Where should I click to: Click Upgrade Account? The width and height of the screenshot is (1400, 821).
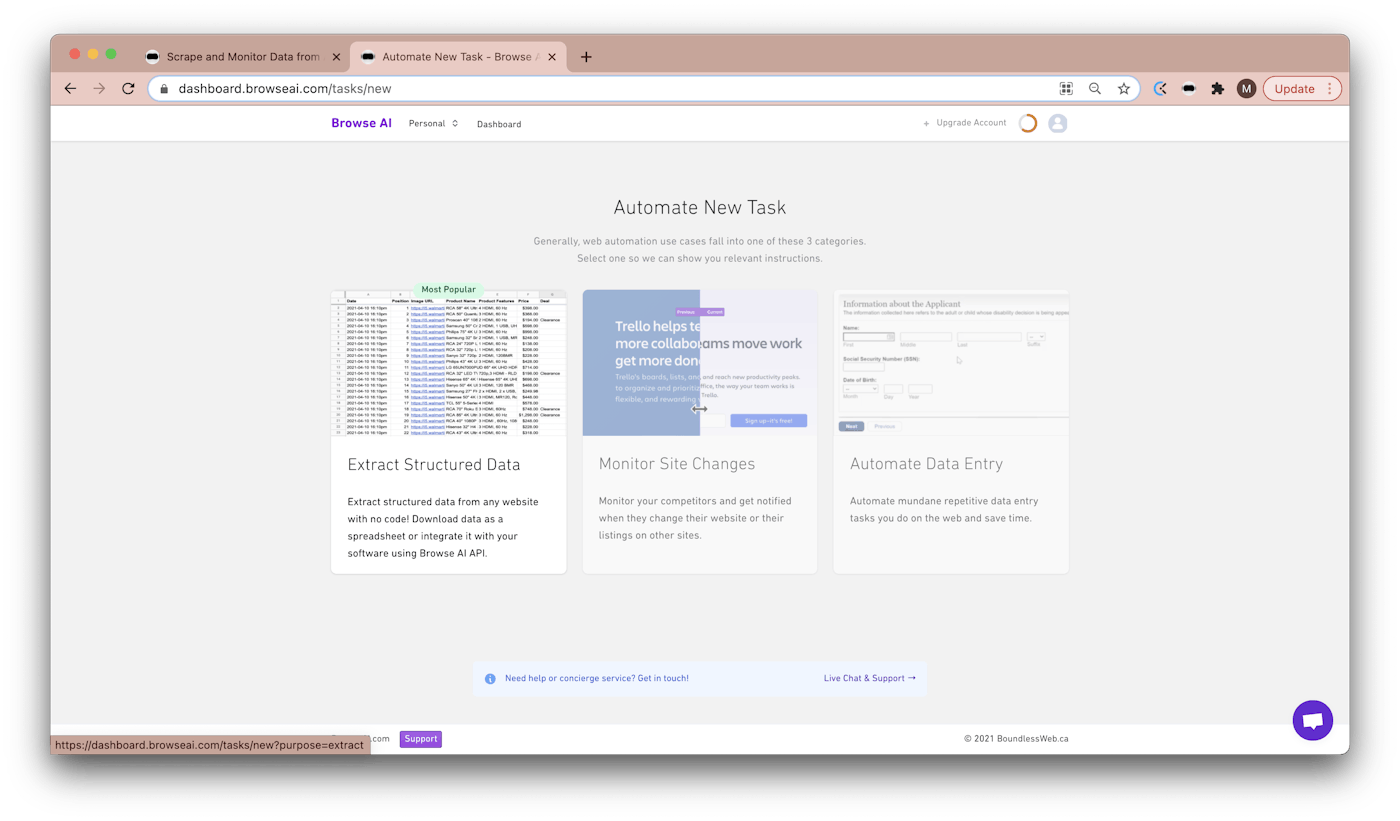964,123
